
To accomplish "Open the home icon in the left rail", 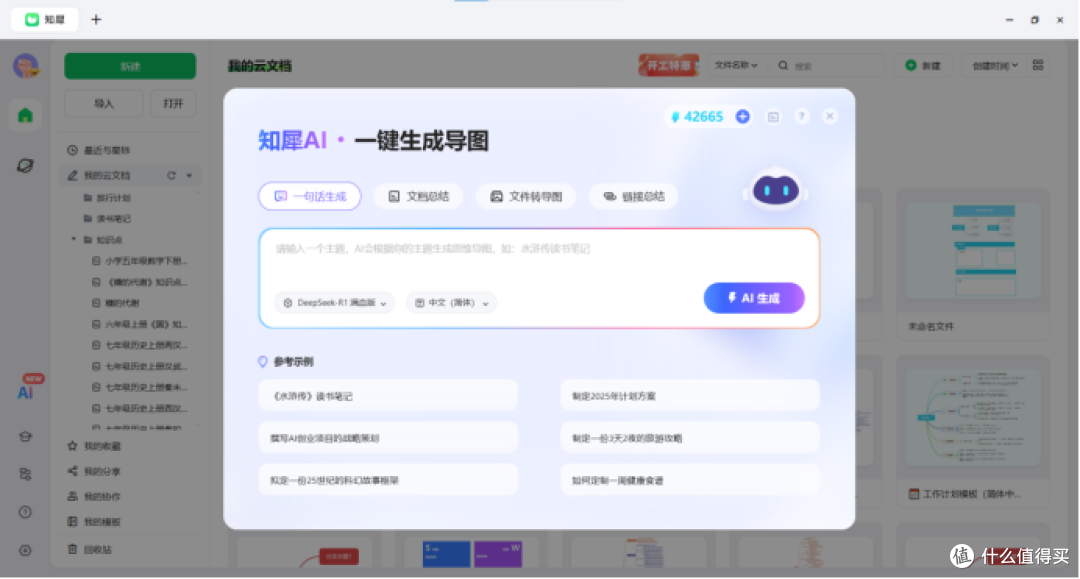I will [25, 115].
